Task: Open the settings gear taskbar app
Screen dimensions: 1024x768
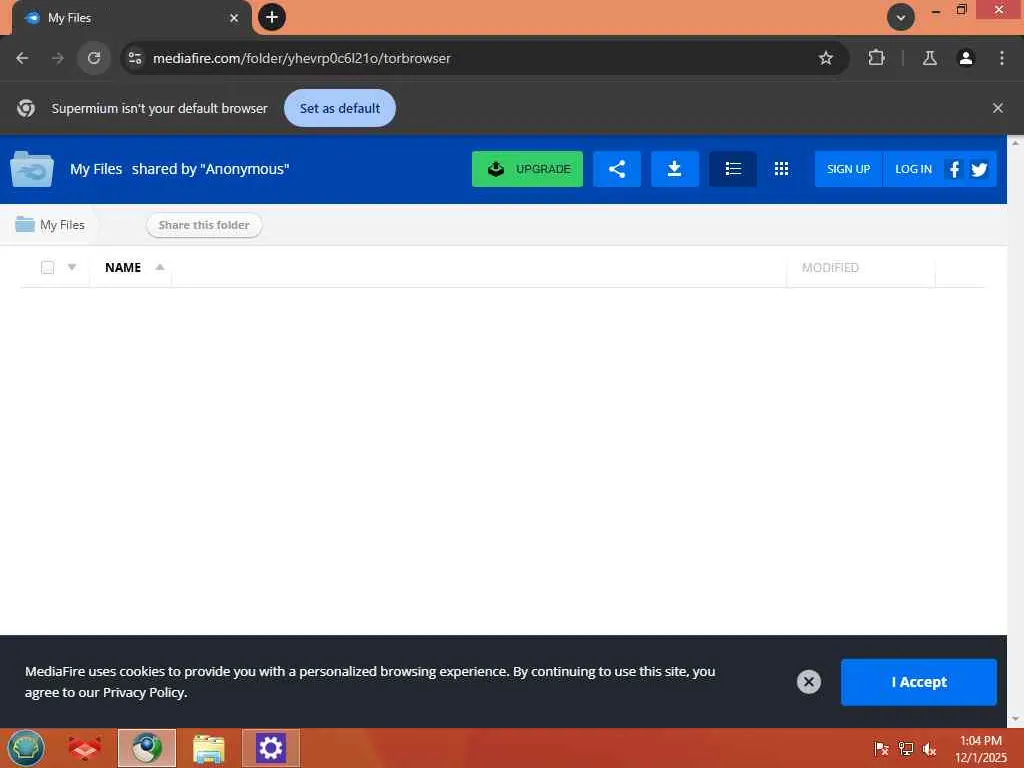Action: 270,748
